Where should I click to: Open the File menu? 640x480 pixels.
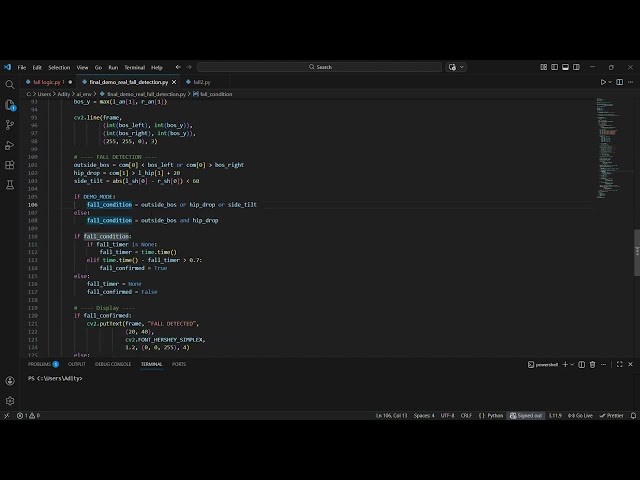coord(22,67)
